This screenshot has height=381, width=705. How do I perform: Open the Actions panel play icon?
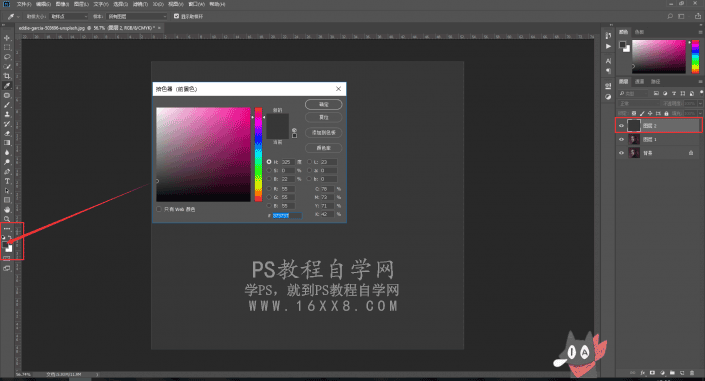click(x=608, y=46)
